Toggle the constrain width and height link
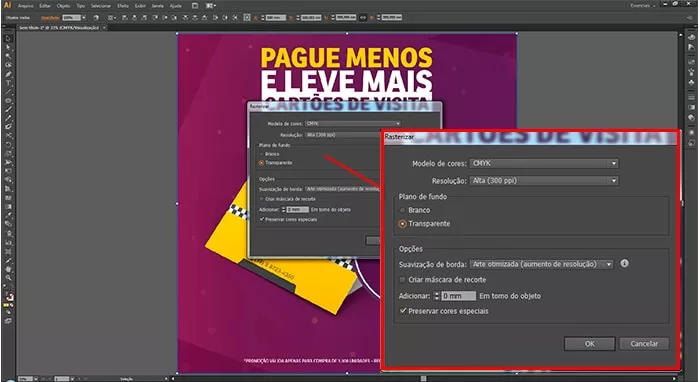 tap(363, 17)
